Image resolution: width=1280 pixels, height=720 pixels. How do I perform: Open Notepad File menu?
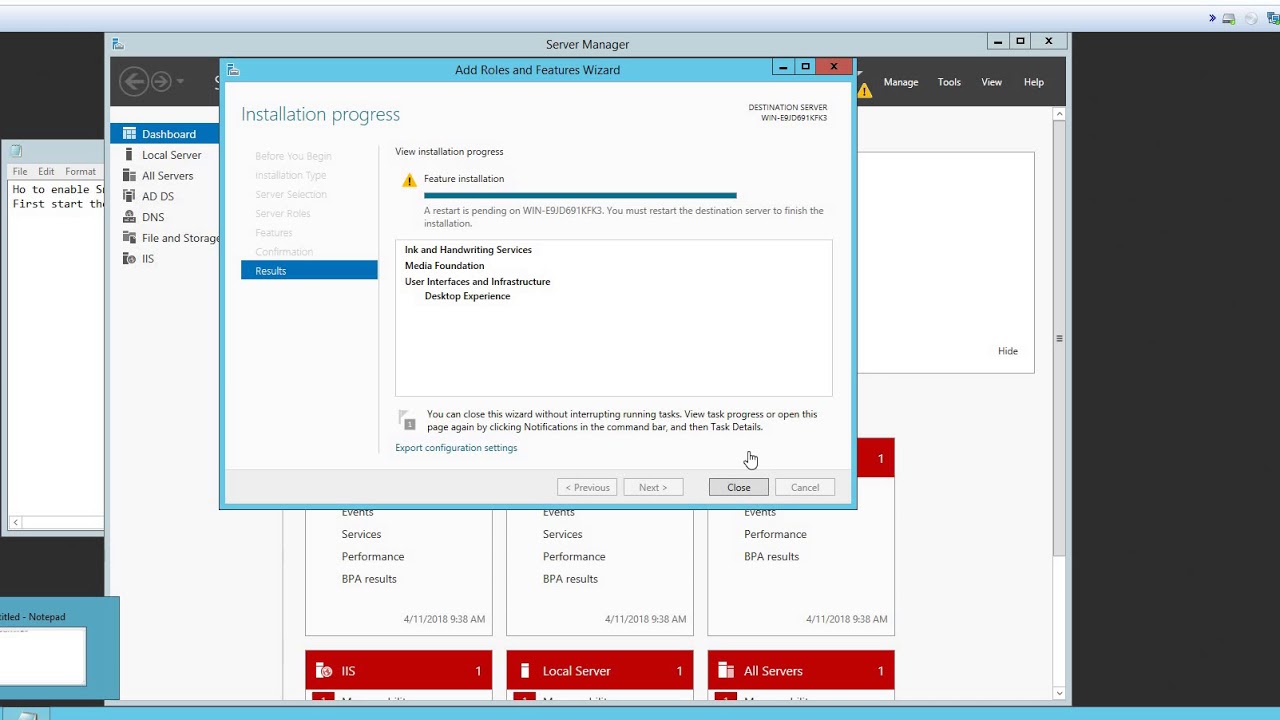[20, 172]
